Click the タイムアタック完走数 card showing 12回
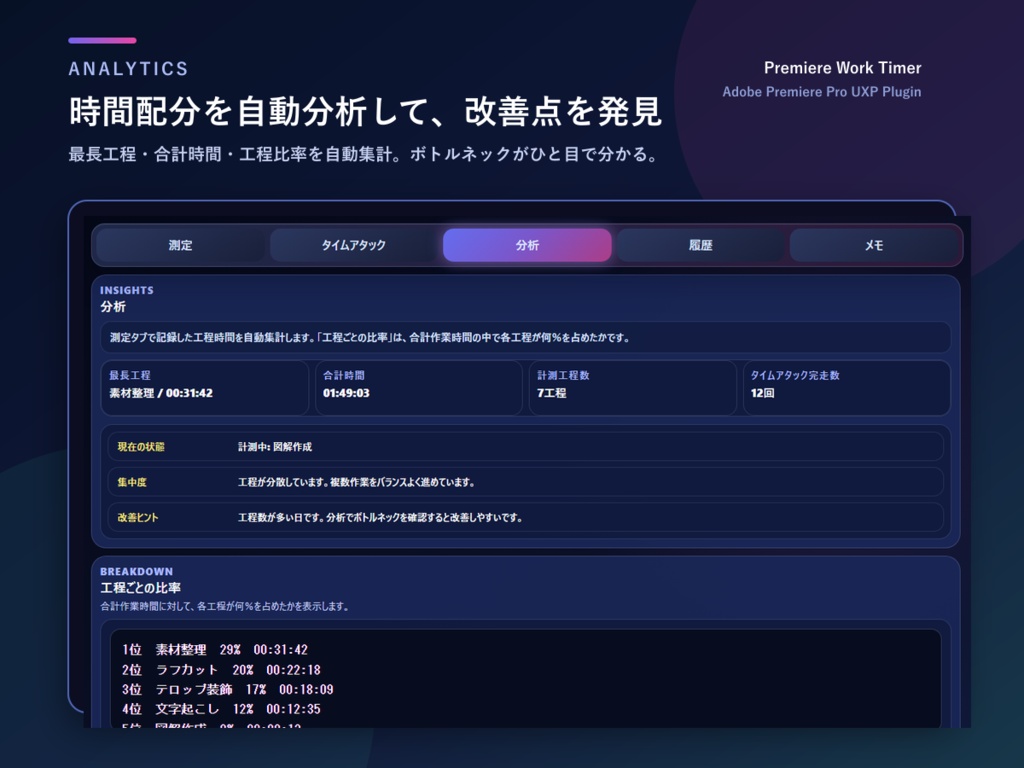The image size is (1024, 768). 846,388
